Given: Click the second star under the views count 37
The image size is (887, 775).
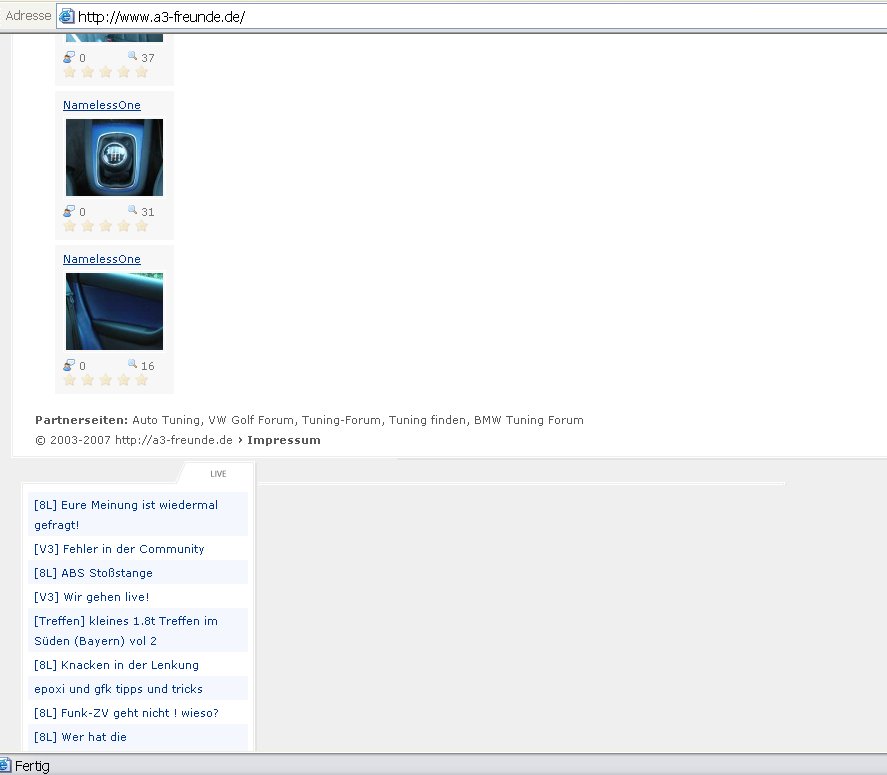Looking at the screenshot, I should 88,72.
